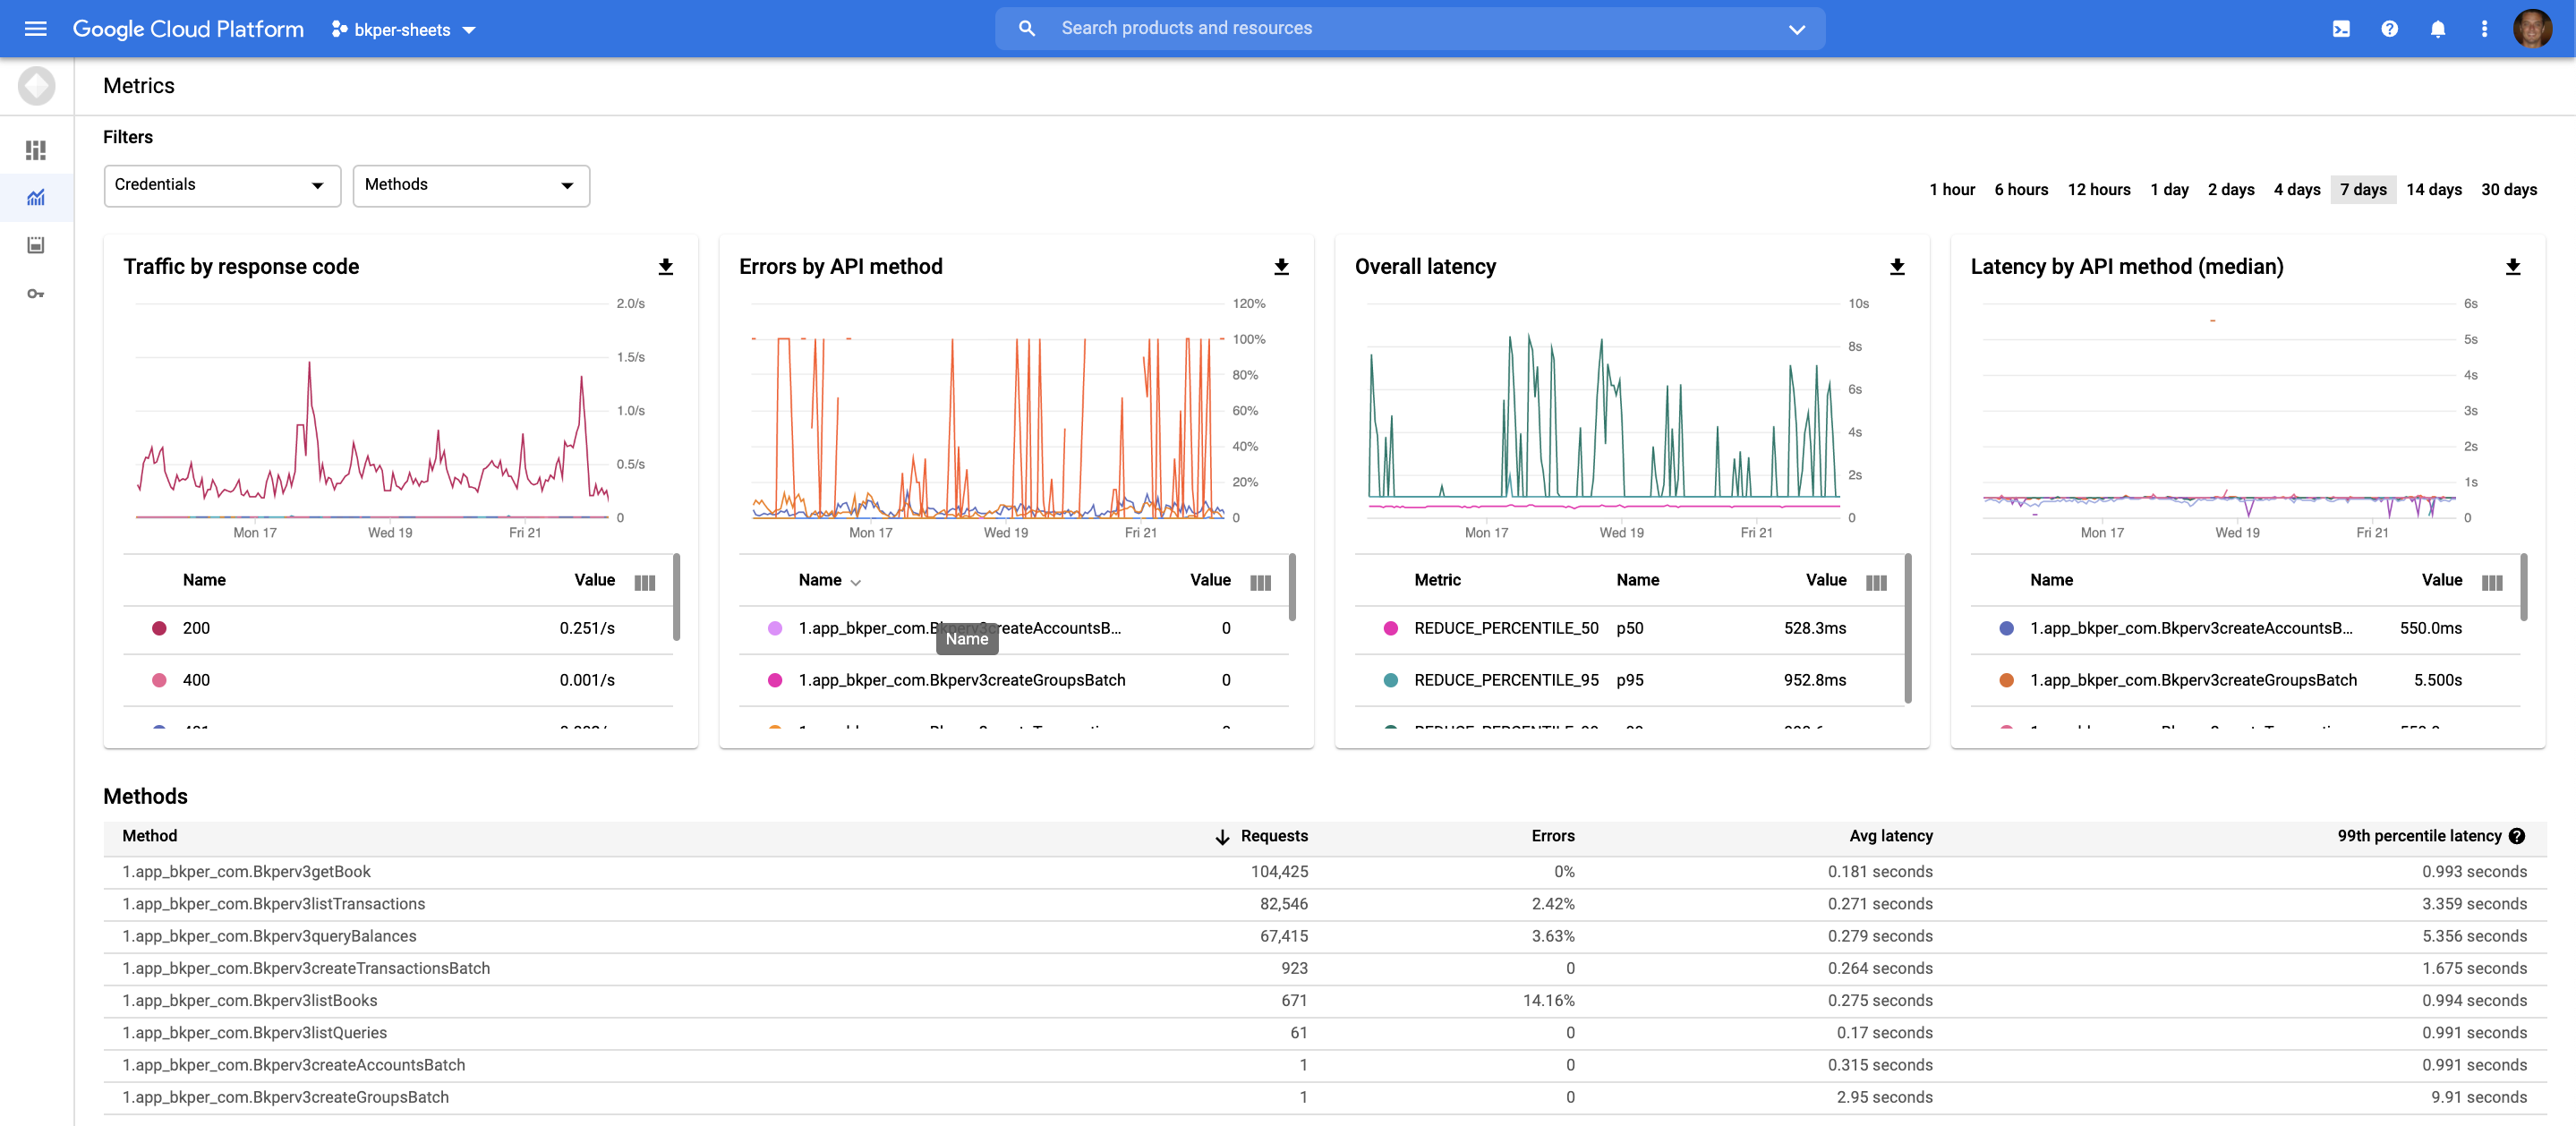Open the Credentials dropdown filter
The height and width of the screenshot is (1126, 2576).
pyautogui.click(x=220, y=184)
